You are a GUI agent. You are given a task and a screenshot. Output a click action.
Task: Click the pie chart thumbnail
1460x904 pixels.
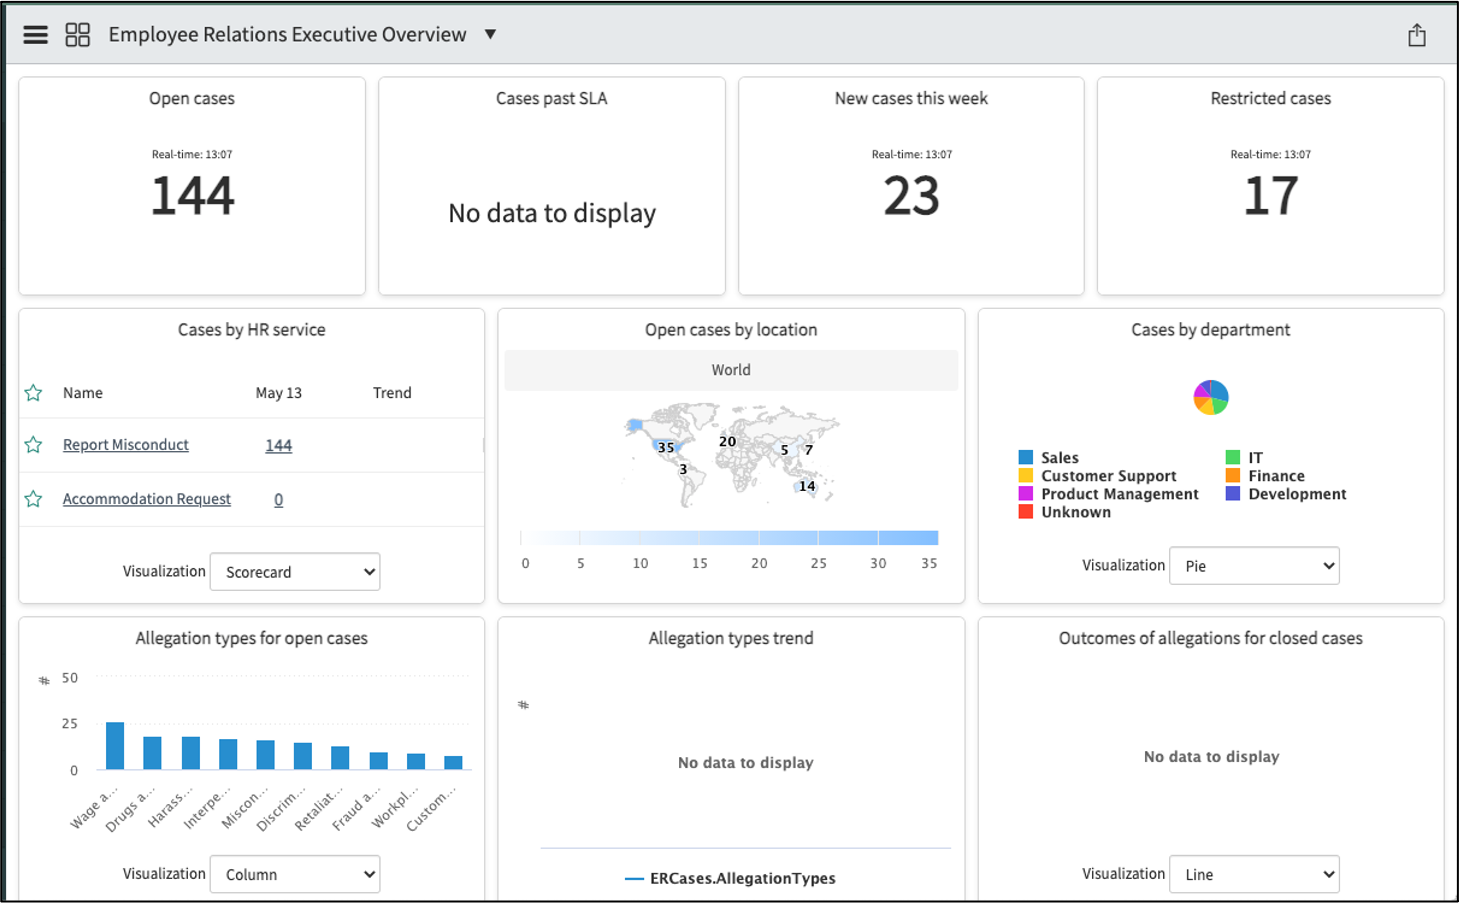pyautogui.click(x=1211, y=397)
